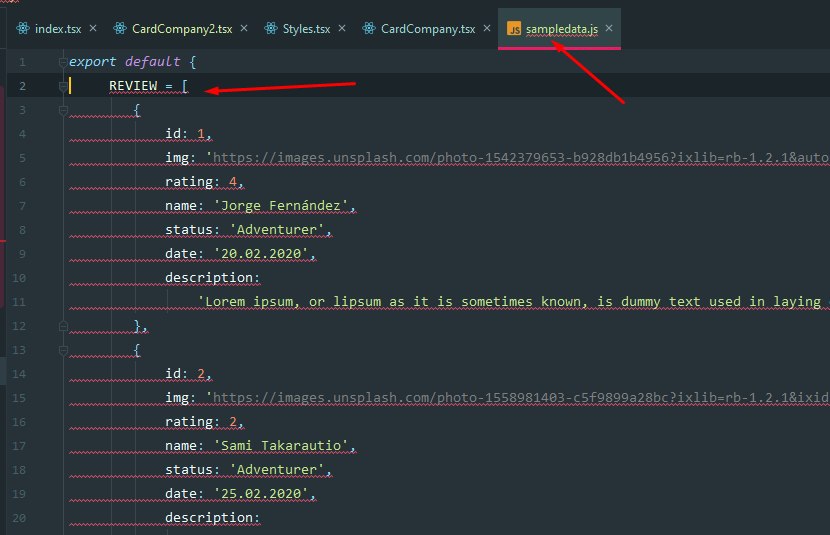
Task: Click the 'default' keyword
Action: pos(152,62)
